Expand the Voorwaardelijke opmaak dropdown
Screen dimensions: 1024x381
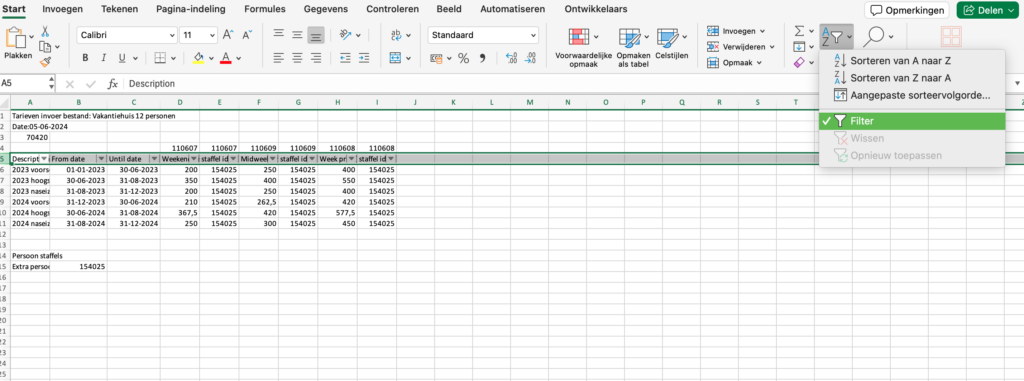pos(596,37)
